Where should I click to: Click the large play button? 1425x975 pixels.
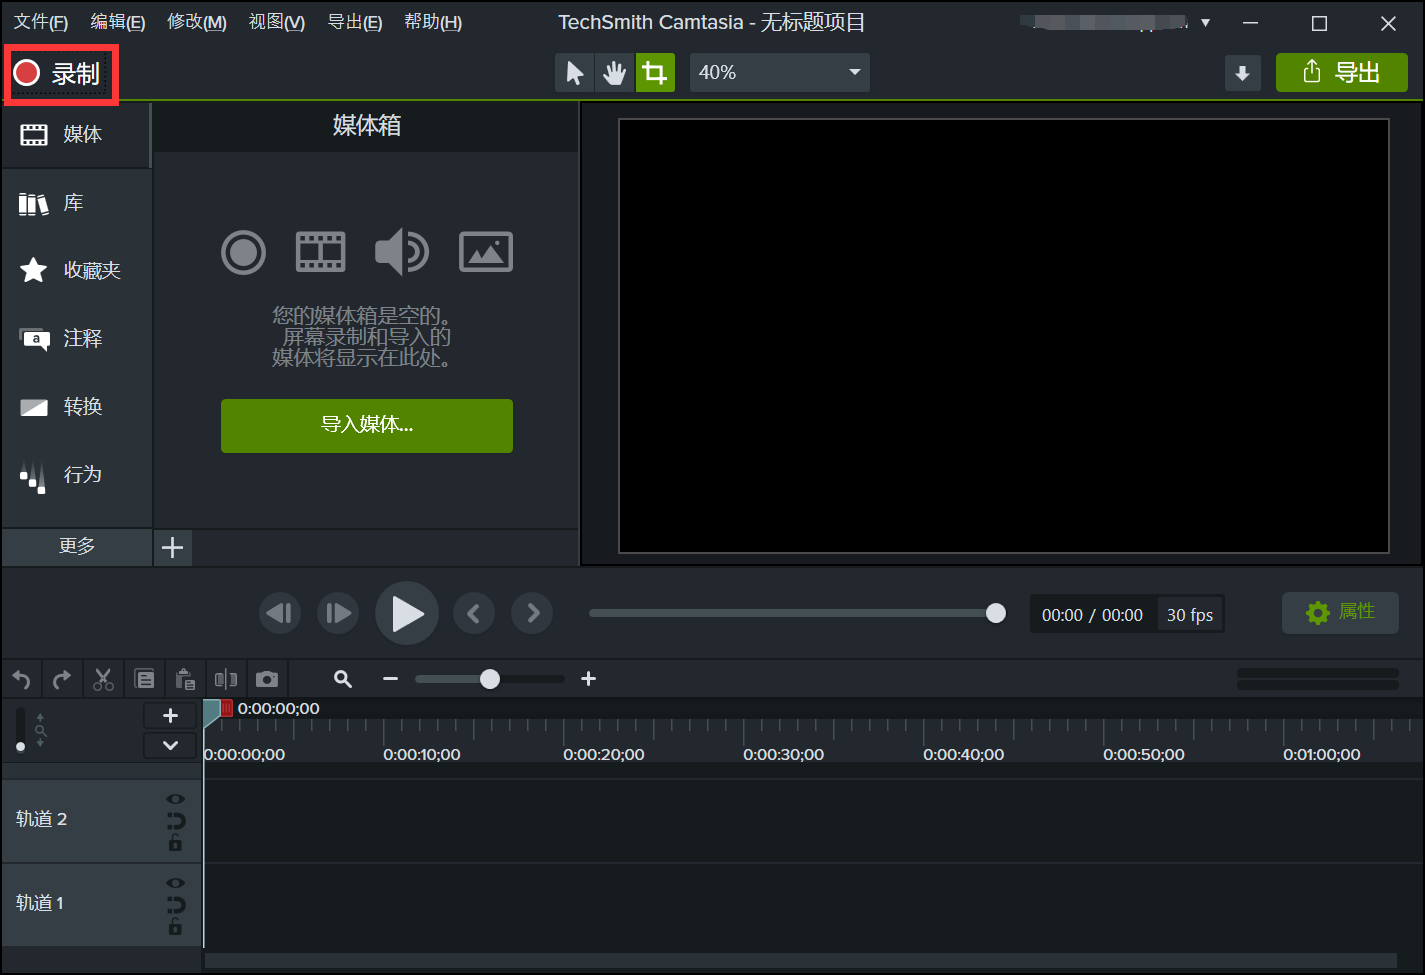click(407, 613)
